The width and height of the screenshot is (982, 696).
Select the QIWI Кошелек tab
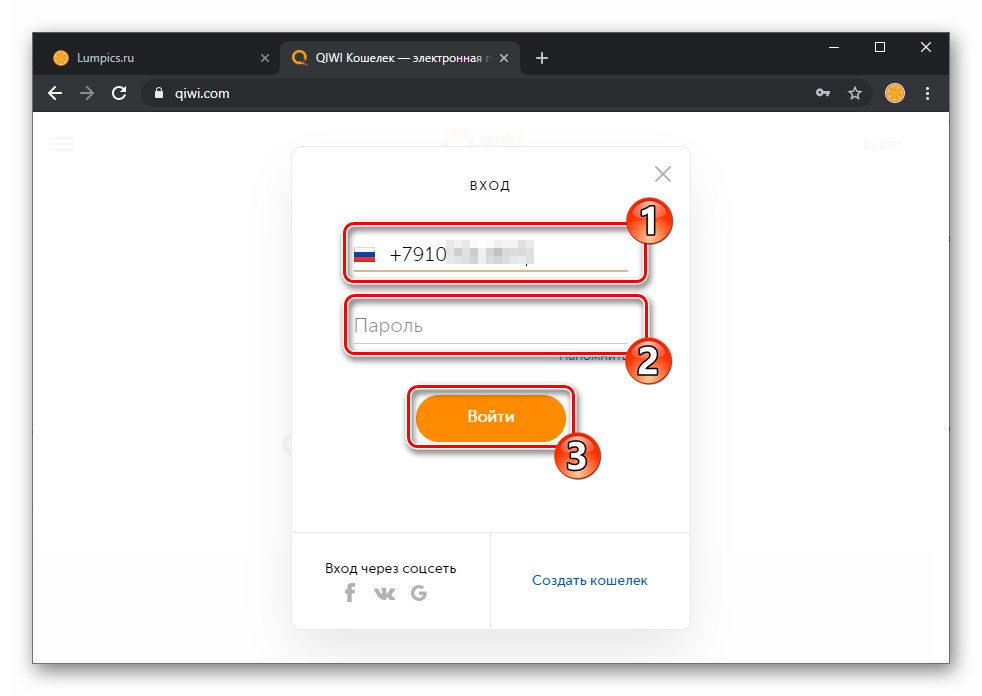pyautogui.click(x=400, y=58)
